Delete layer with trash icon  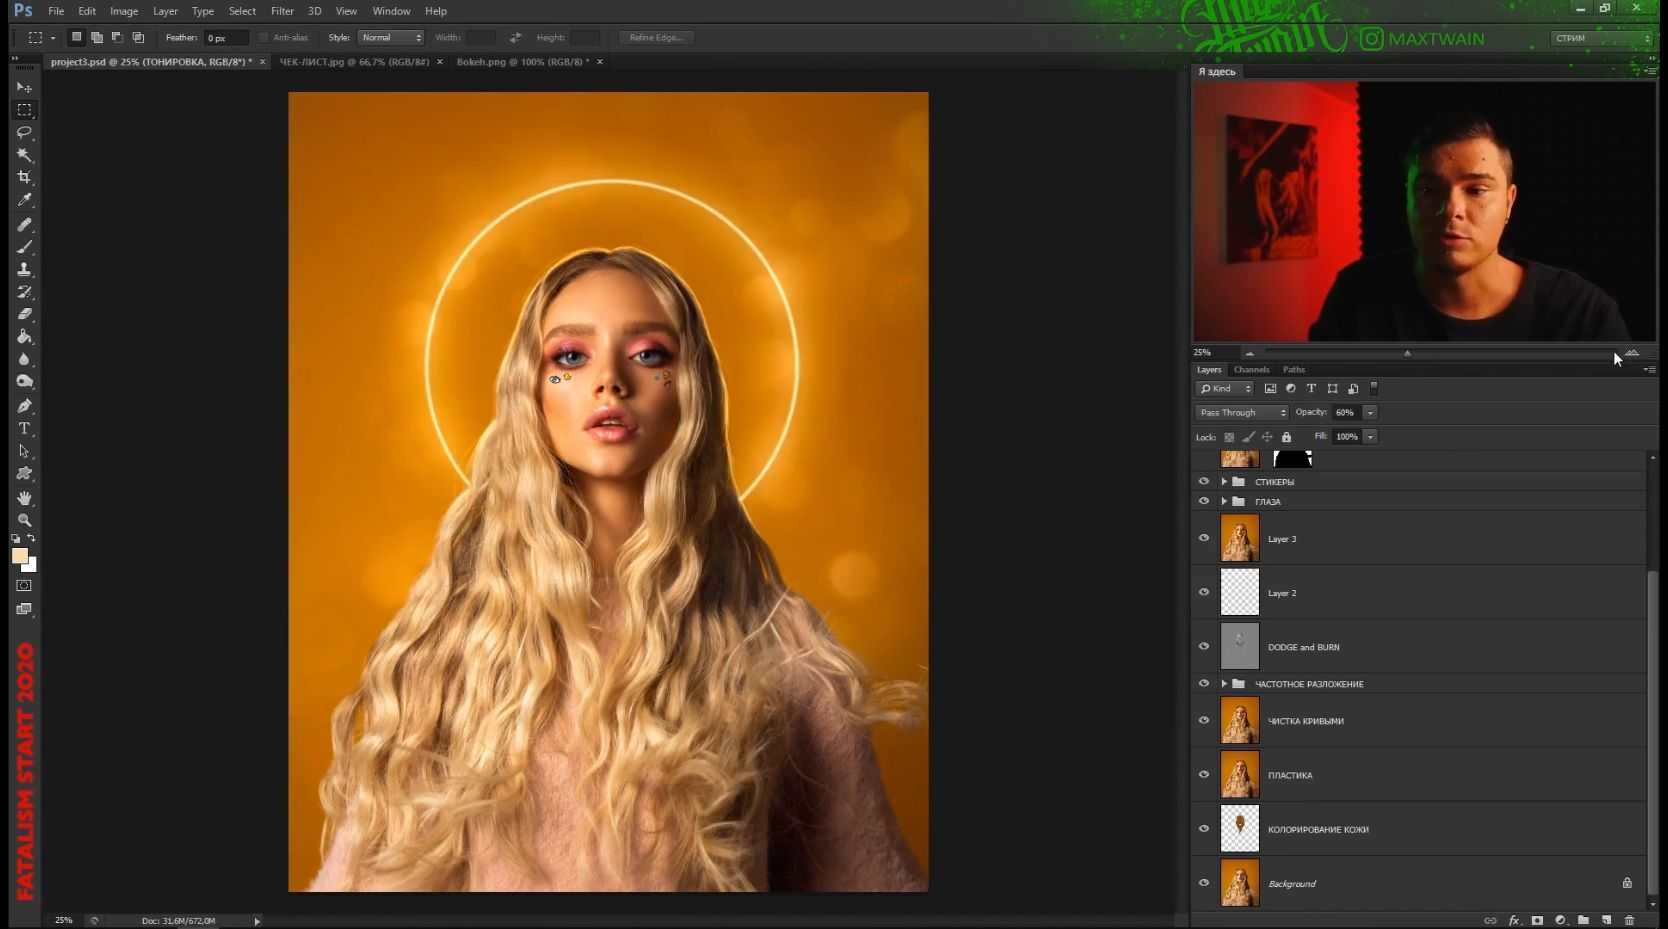click(x=1629, y=920)
